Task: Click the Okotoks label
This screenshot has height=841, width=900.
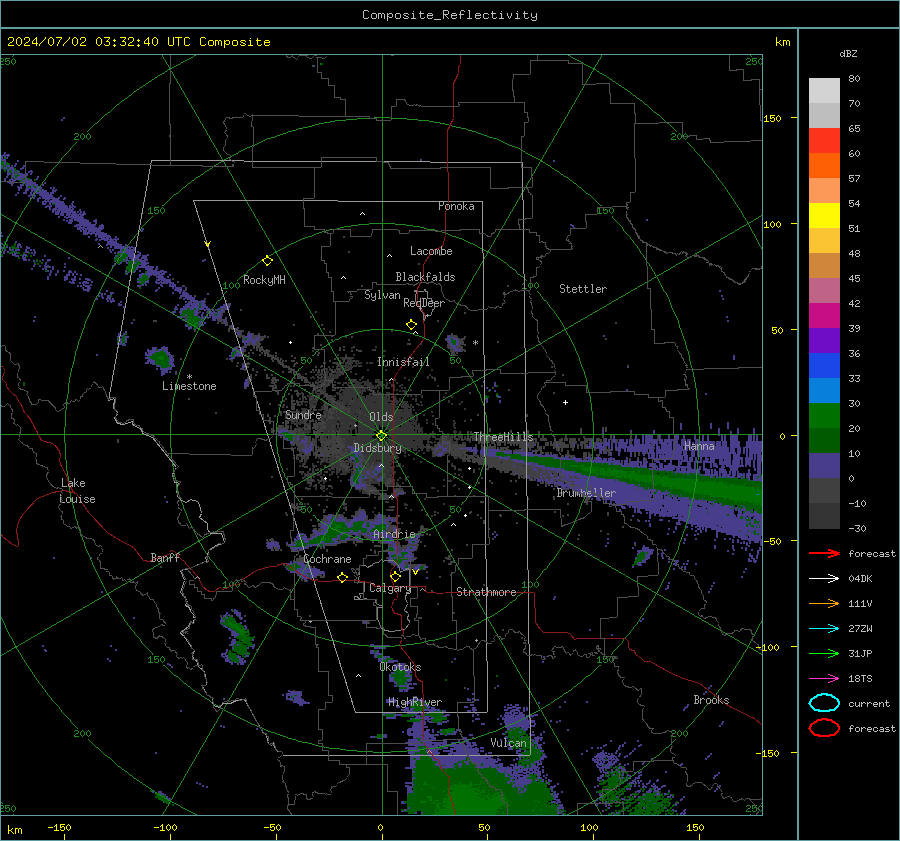Action: (x=400, y=667)
